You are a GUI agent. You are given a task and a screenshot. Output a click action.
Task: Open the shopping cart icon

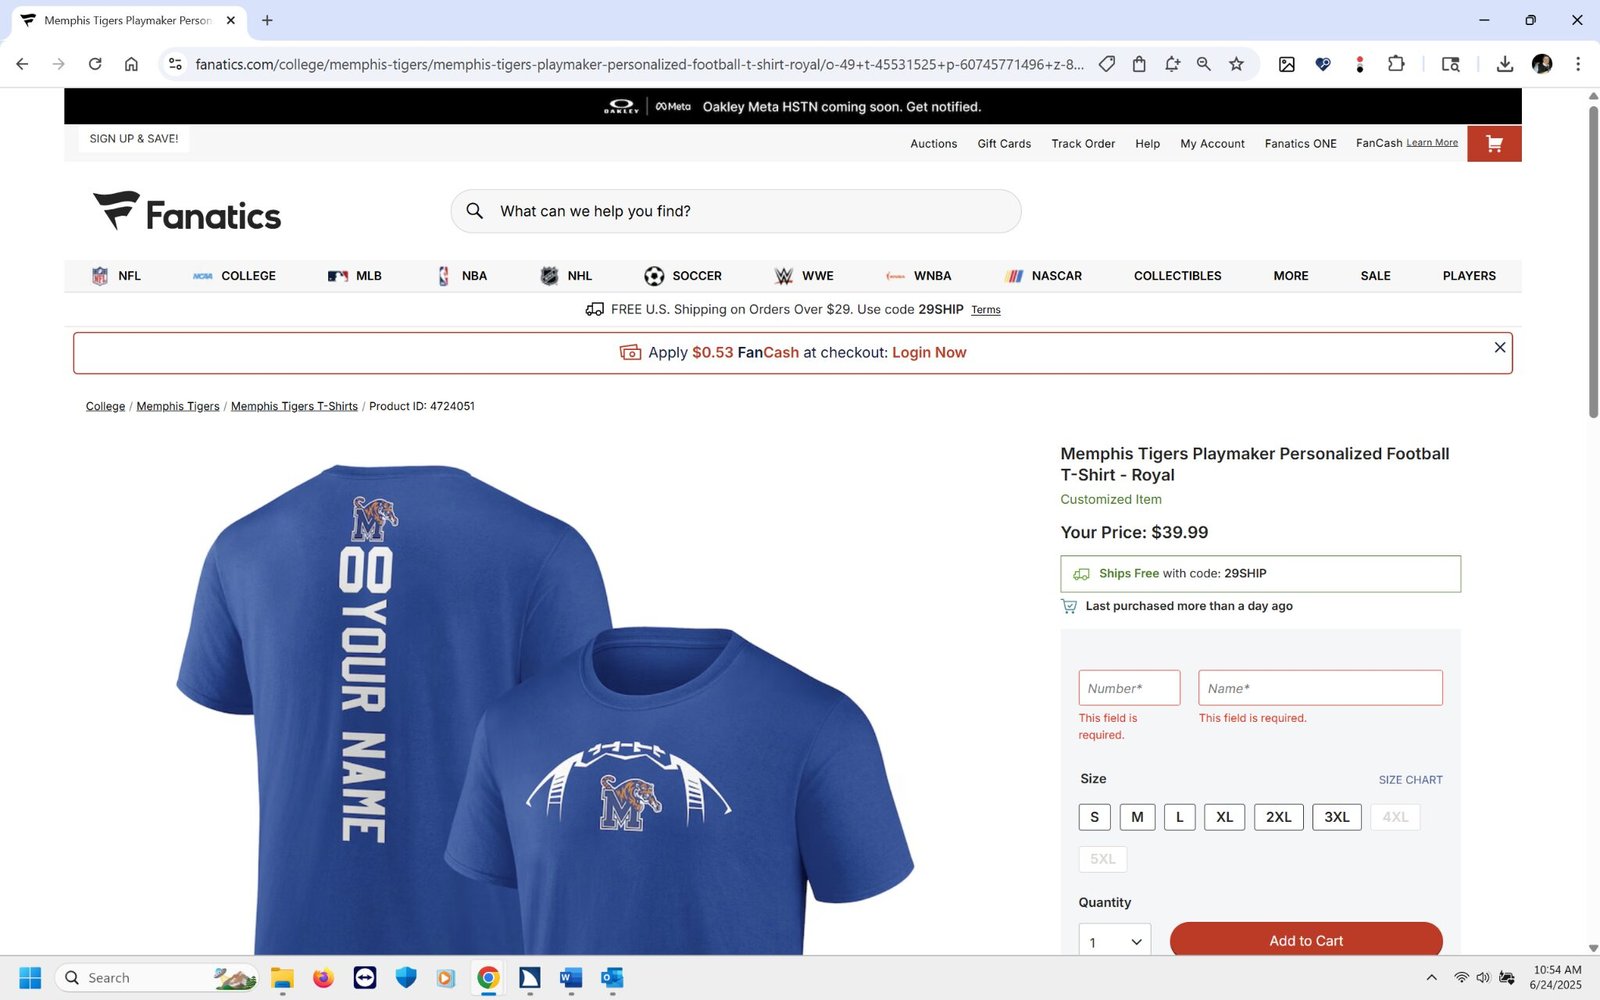pyautogui.click(x=1494, y=144)
